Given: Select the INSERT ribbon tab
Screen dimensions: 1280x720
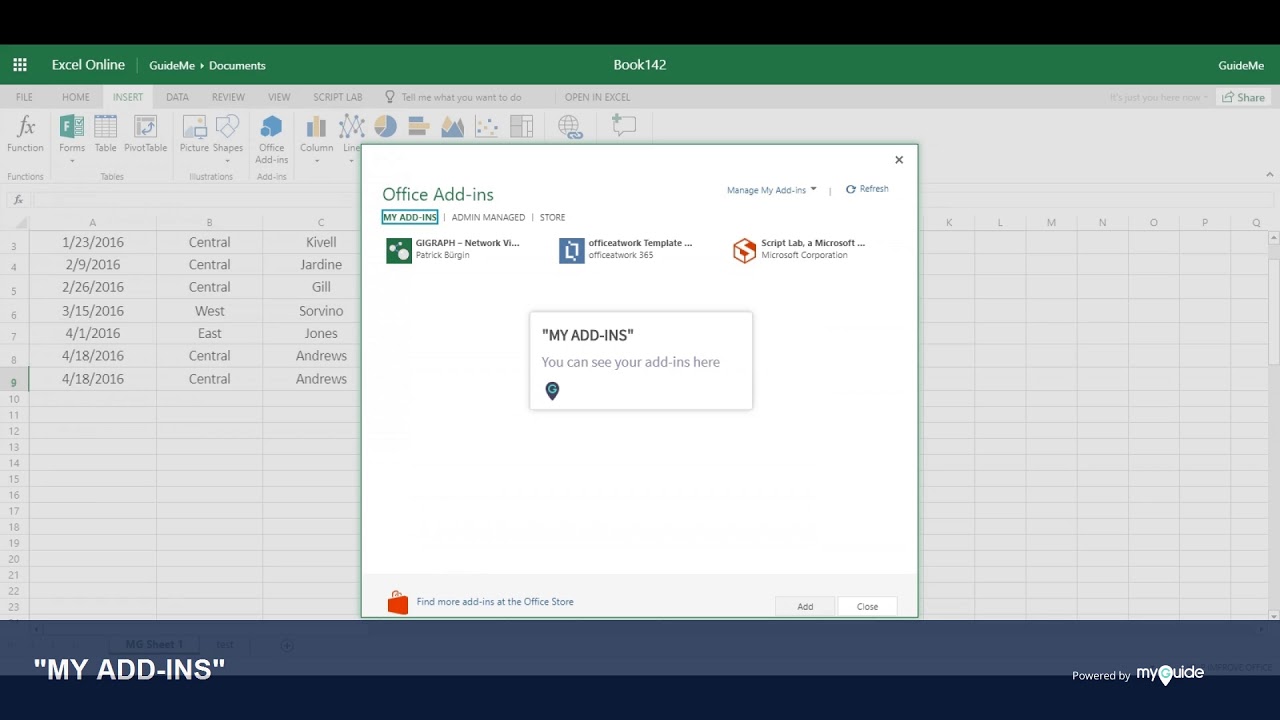Looking at the screenshot, I should (128, 97).
